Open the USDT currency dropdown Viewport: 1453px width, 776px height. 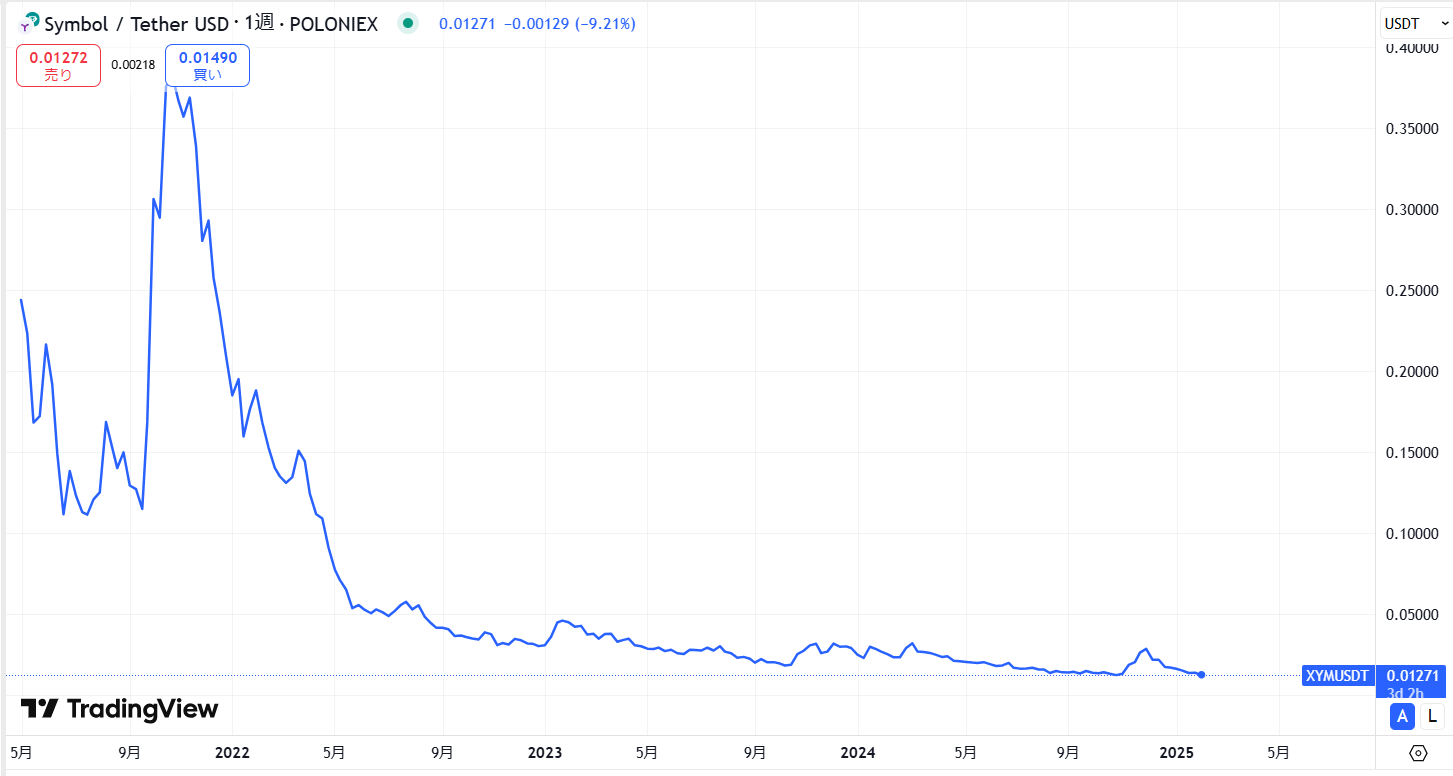(x=1415, y=23)
